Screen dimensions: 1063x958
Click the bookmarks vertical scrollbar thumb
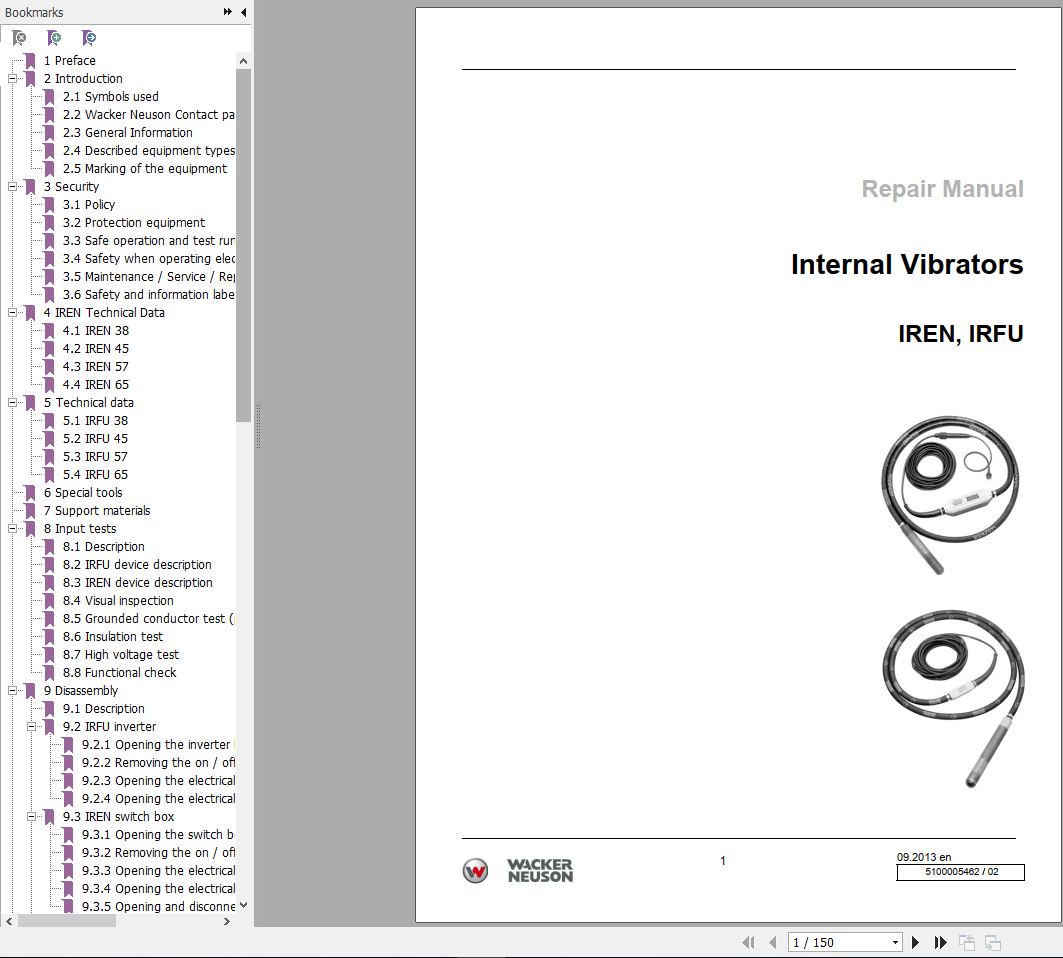[243, 245]
